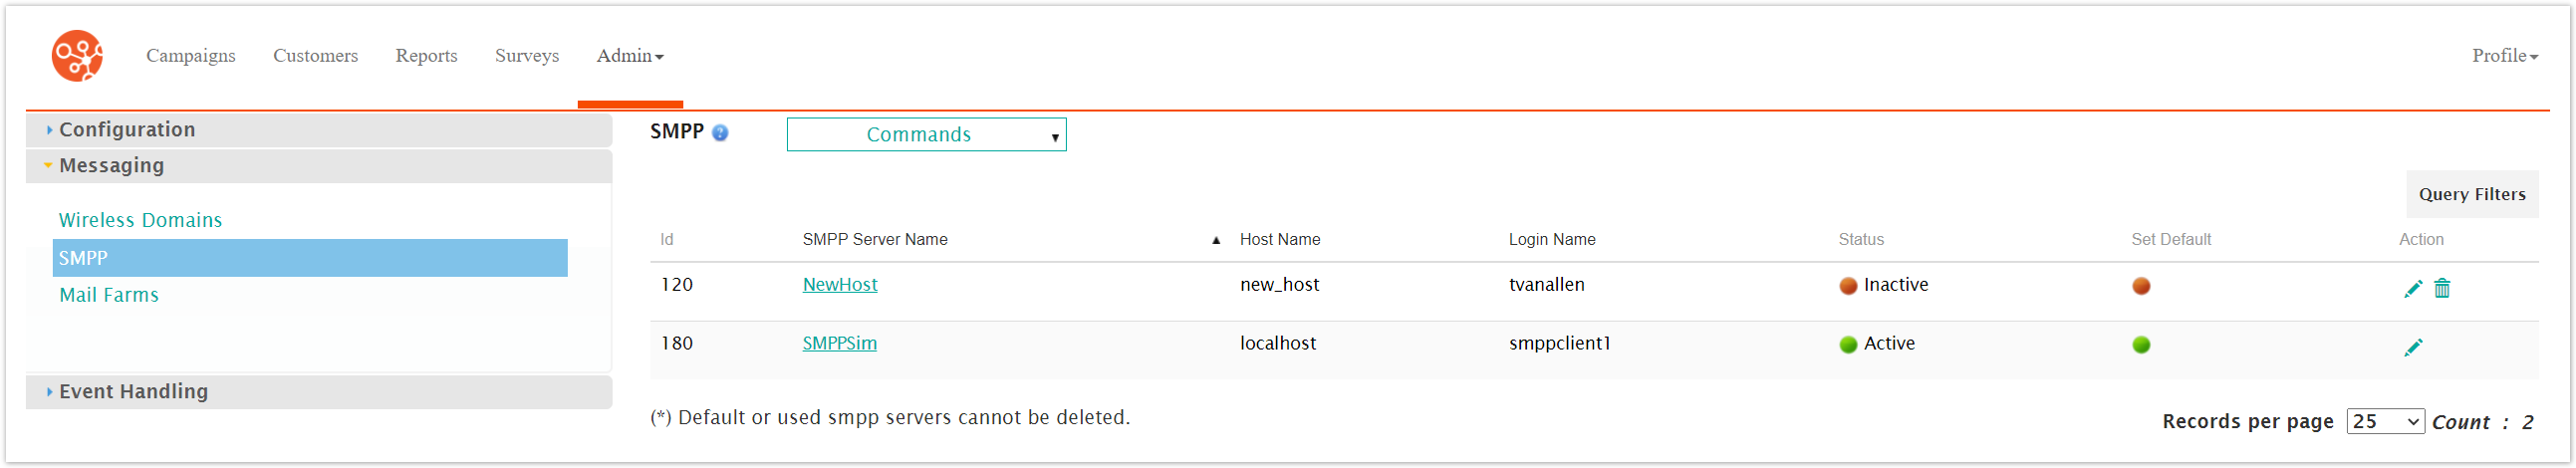
Task: Click the Active status dot for SMPPSim
Action: coord(1848,345)
